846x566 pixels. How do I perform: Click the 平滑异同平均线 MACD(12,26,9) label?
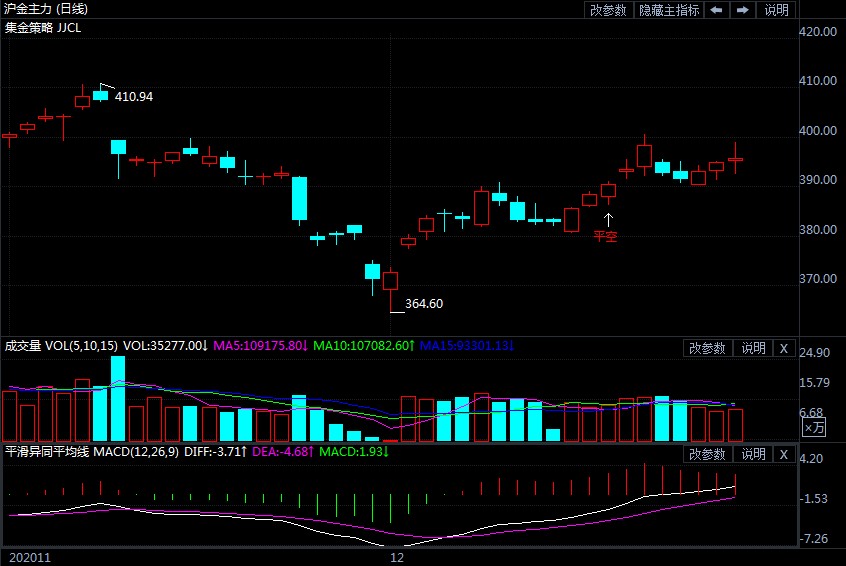[92, 452]
